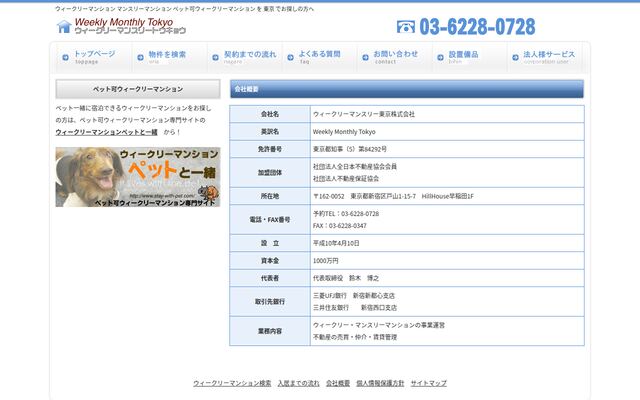Click the 電話・FAX番号 row label
Image resolution: width=640 pixels, height=400 pixels.
coord(270,220)
